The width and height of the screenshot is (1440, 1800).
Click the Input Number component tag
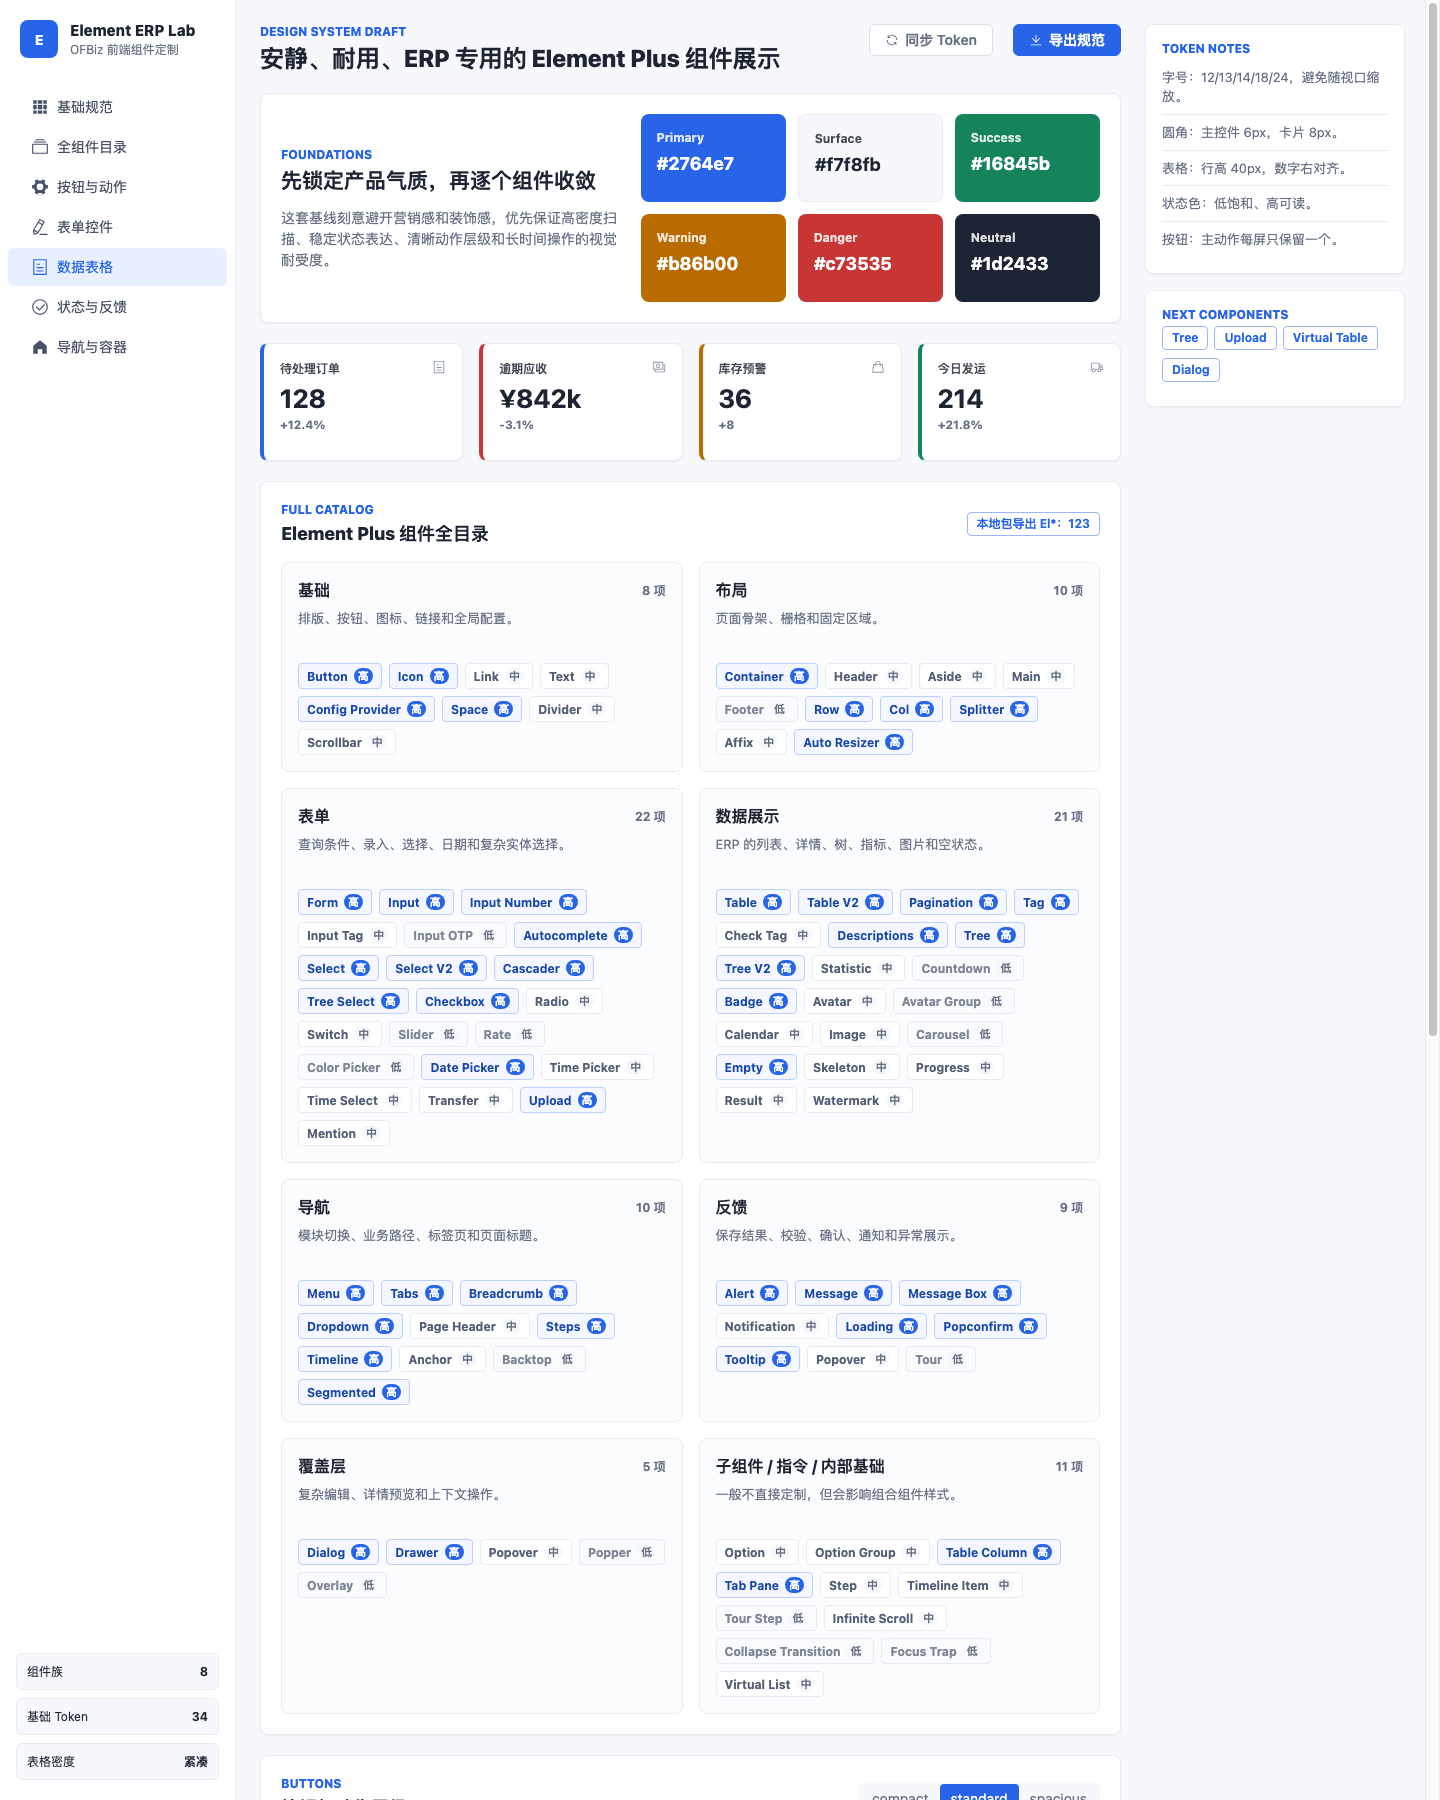click(524, 903)
